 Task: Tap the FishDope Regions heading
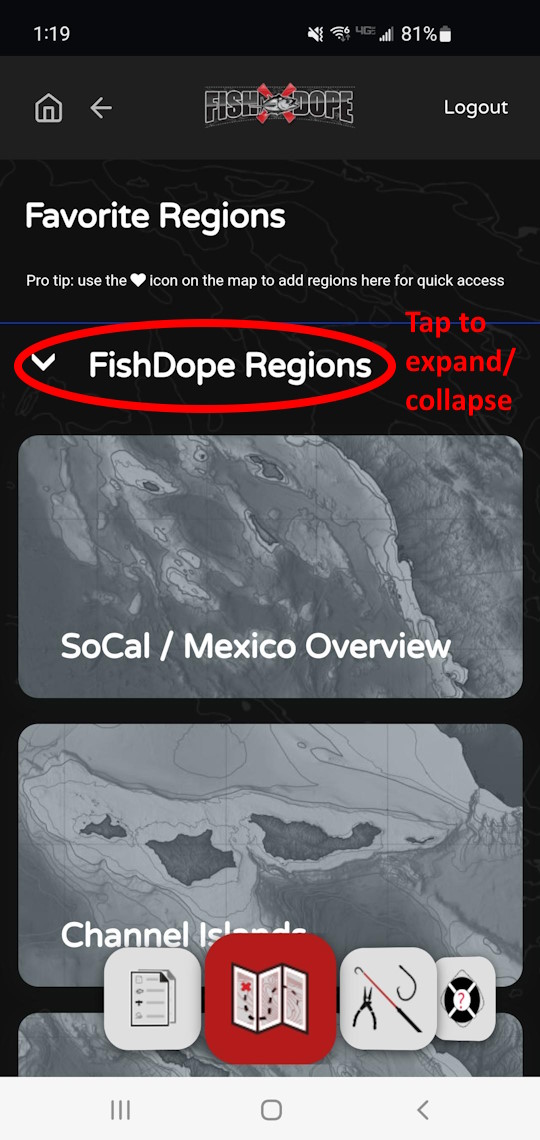[230, 366]
